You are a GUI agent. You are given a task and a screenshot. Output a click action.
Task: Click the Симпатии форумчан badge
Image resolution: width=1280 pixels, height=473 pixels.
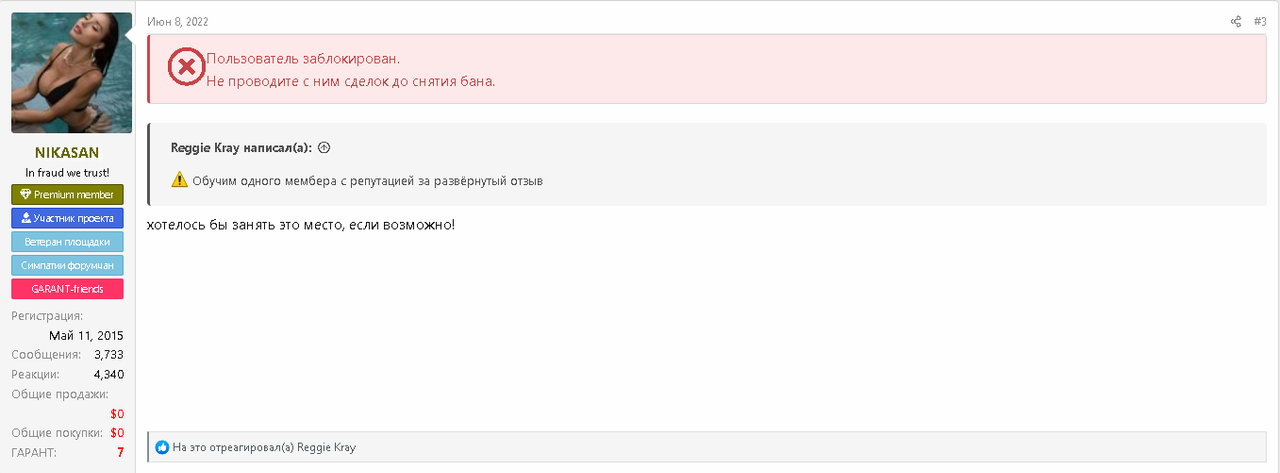[x=67, y=265]
